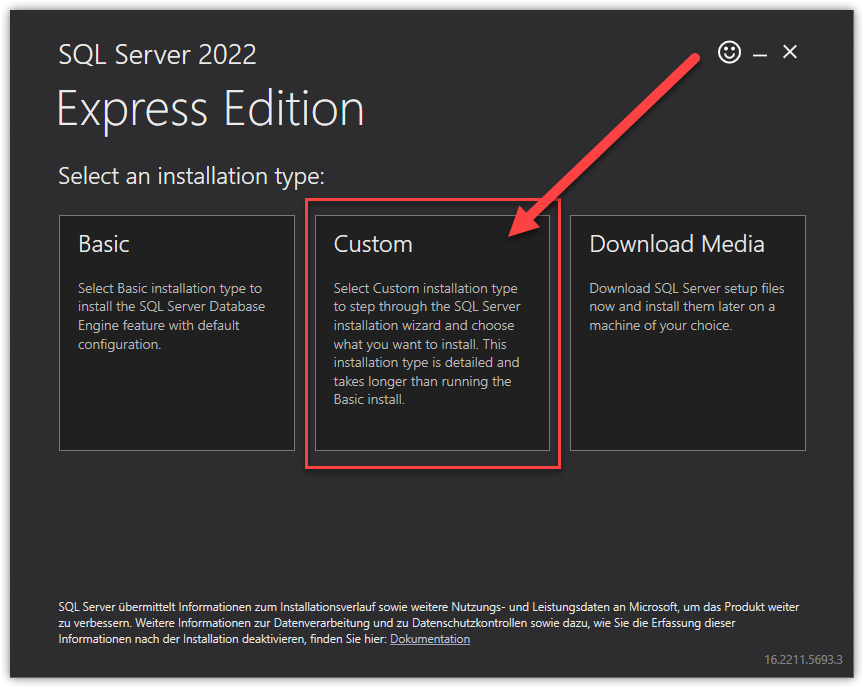Choose the Custom installation type
Image resolution: width=864 pixels, height=688 pixels.
coord(432,333)
